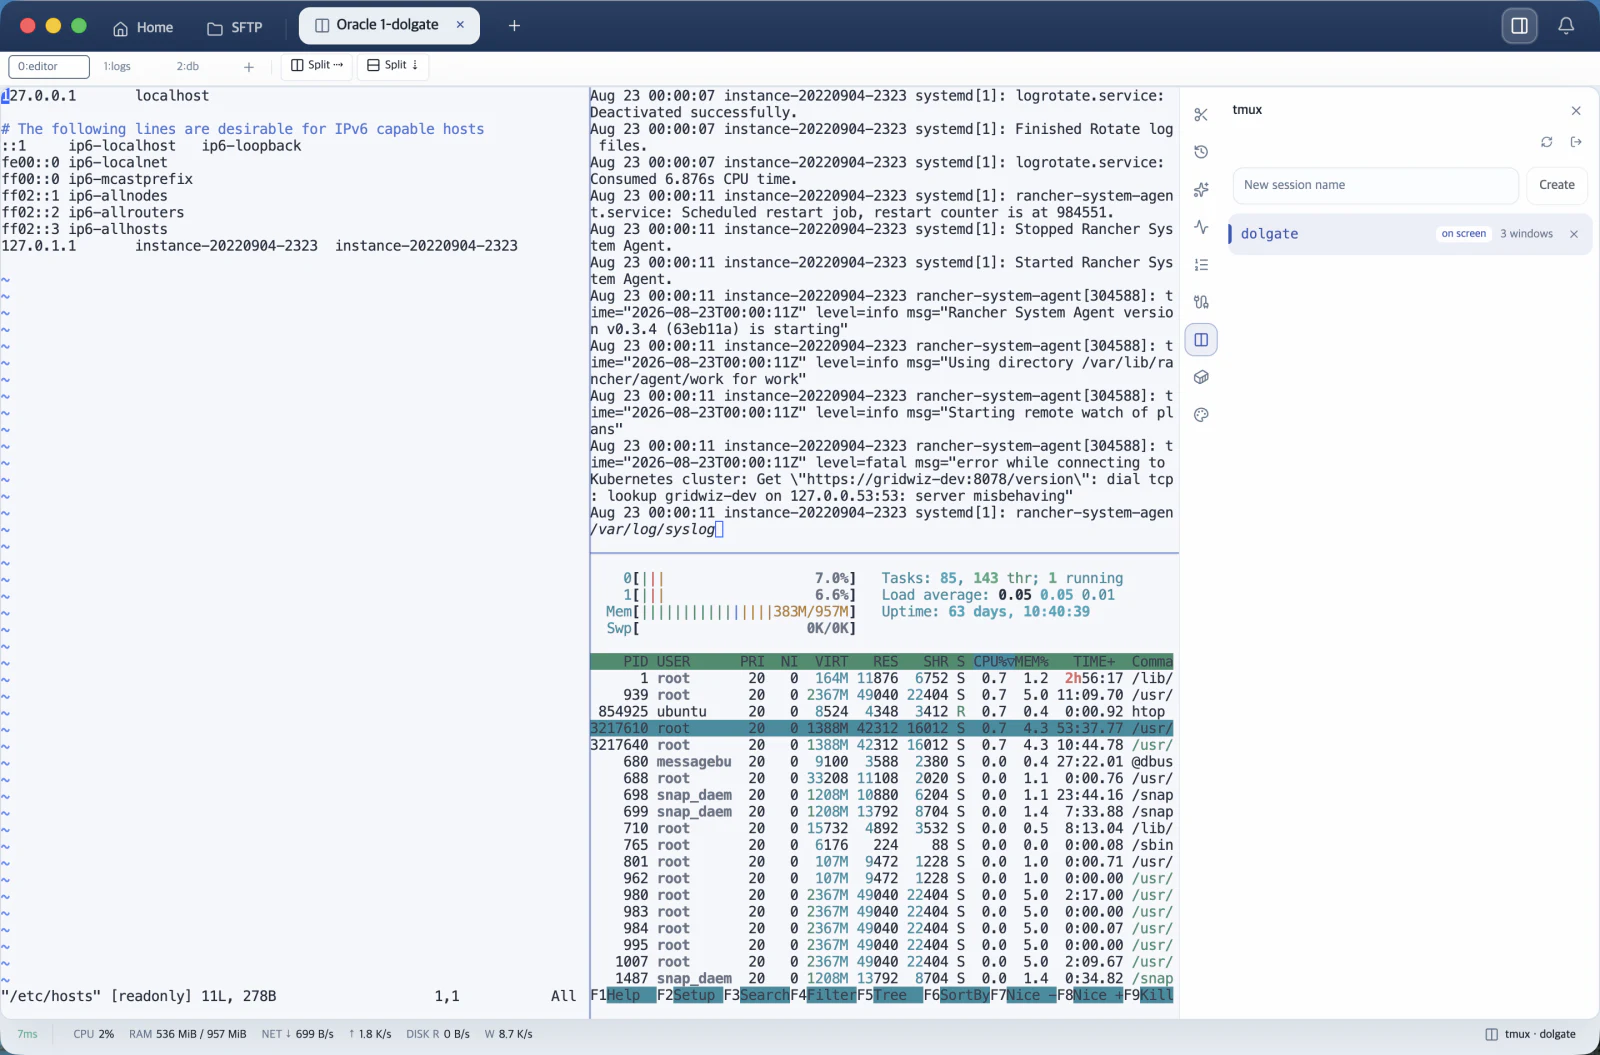
Task: Click the CPU 2% status entry
Action: (x=93, y=1034)
